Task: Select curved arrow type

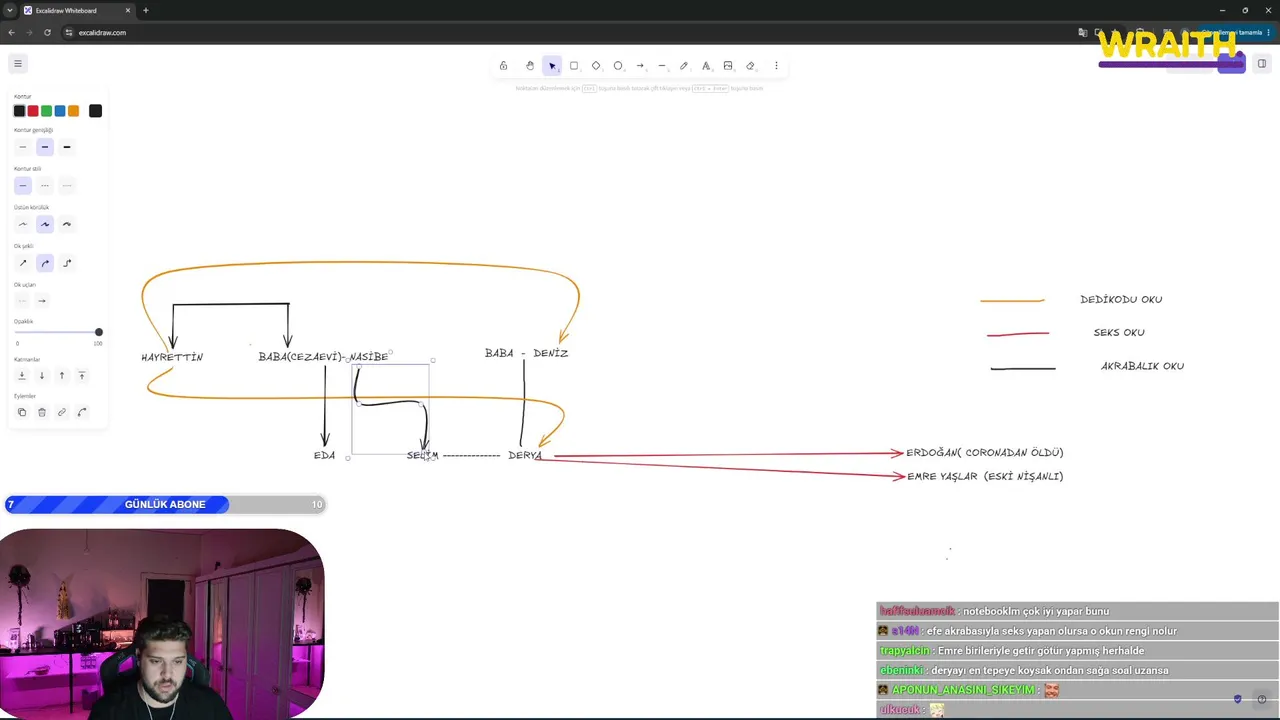Action: point(45,263)
